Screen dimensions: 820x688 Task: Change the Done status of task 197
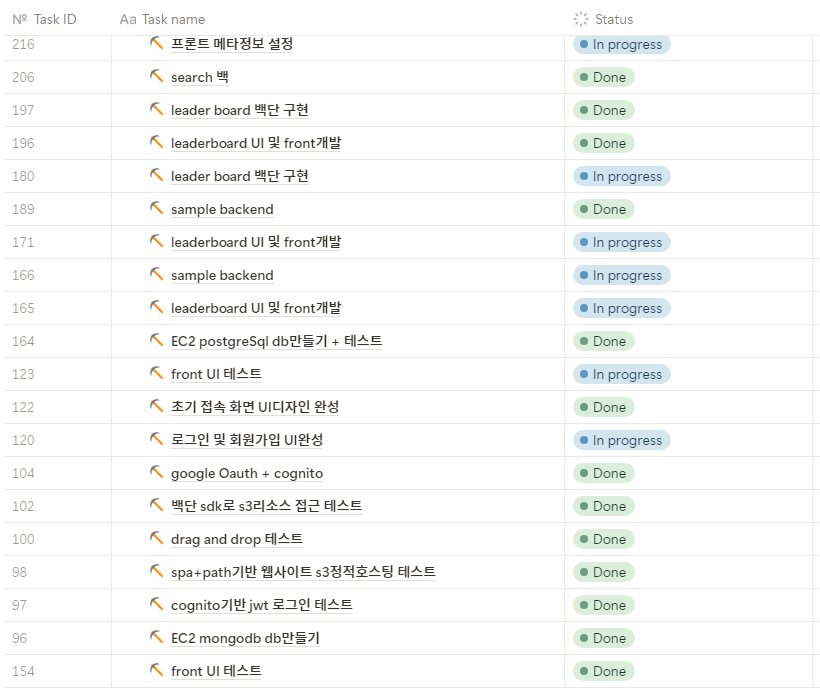pos(603,110)
